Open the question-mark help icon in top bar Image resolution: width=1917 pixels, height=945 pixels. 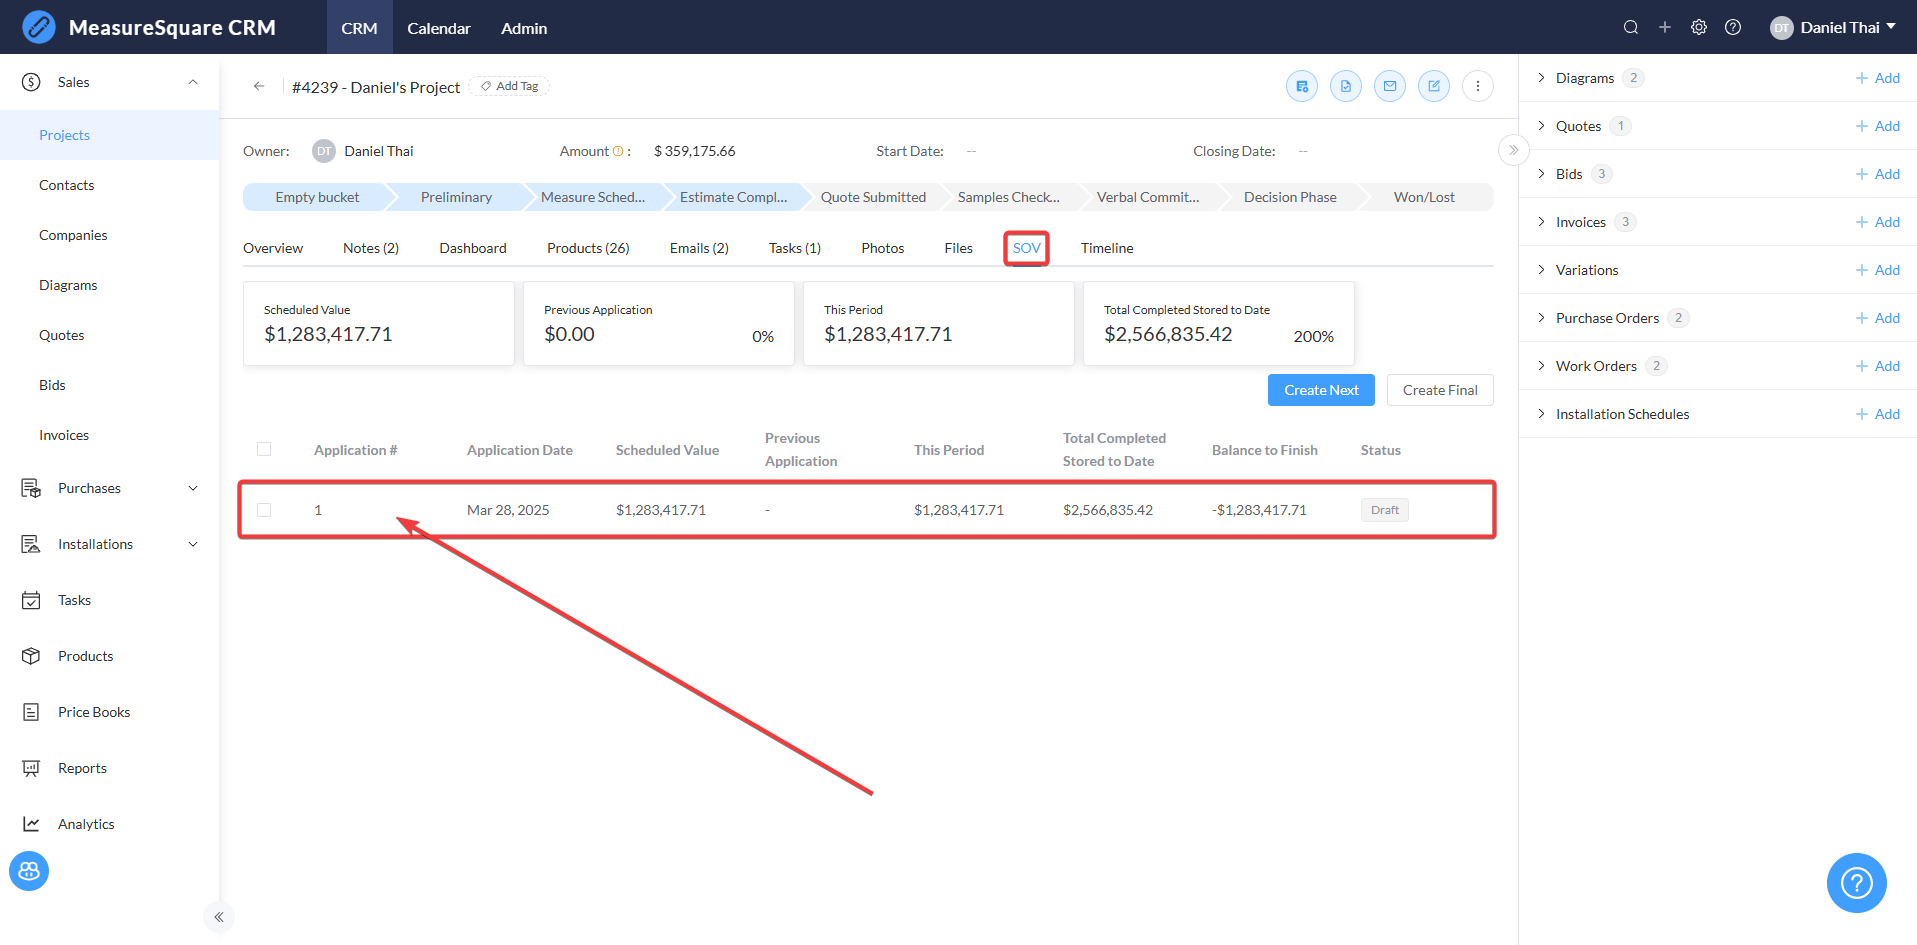[1733, 27]
